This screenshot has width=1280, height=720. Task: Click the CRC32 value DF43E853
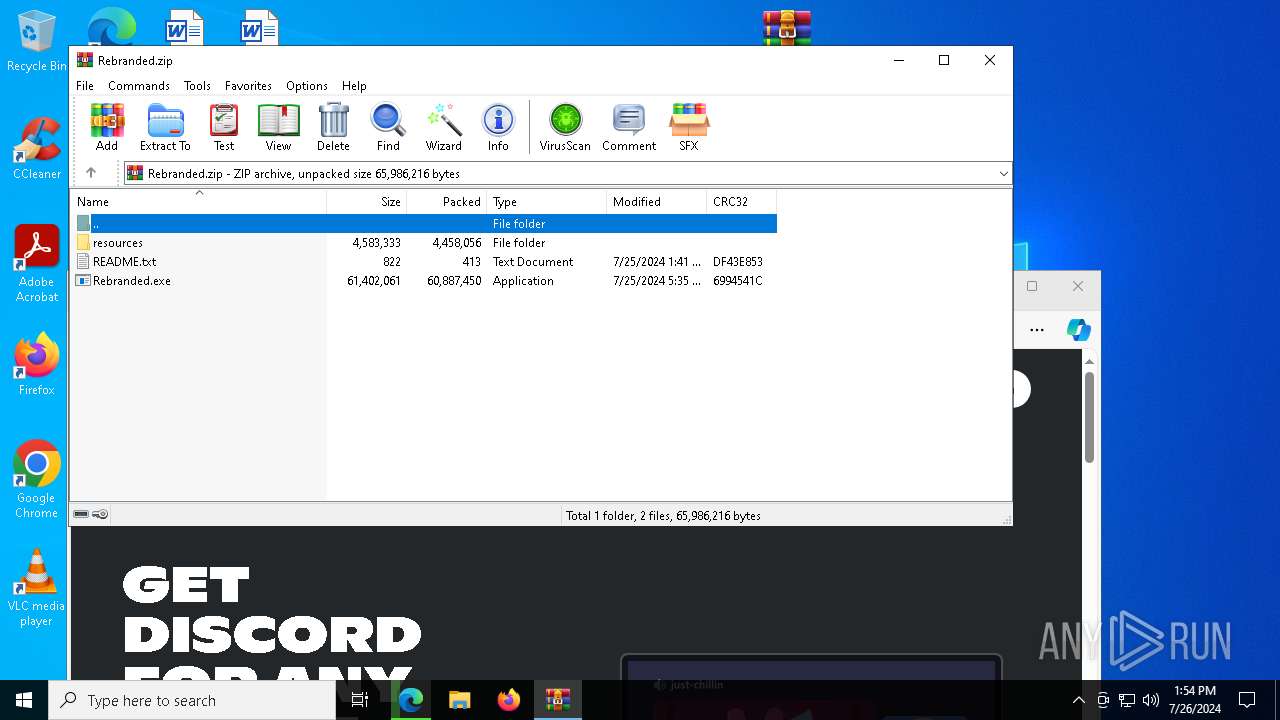(738, 262)
